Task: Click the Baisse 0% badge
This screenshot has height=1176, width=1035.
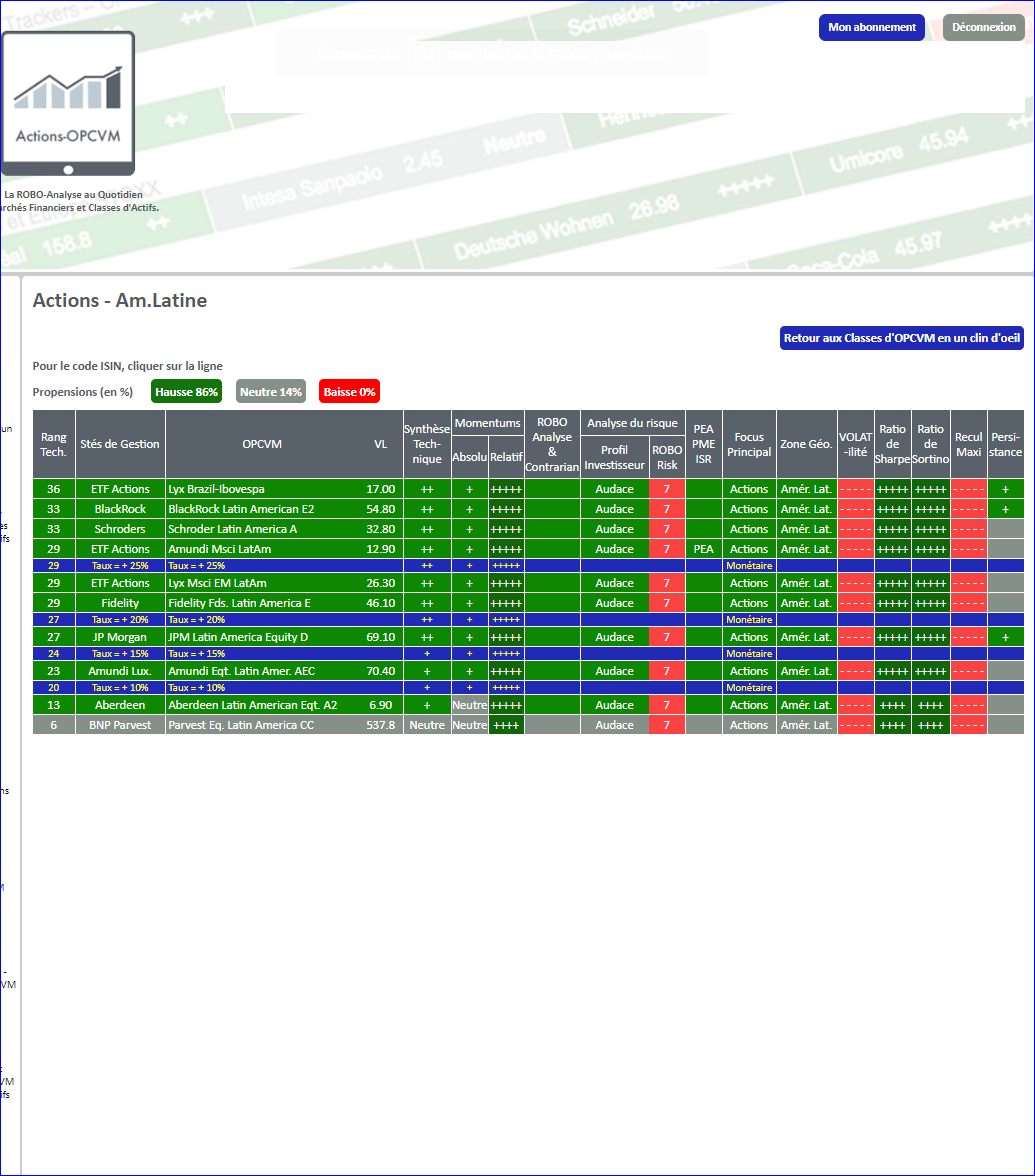Action: (x=350, y=392)
